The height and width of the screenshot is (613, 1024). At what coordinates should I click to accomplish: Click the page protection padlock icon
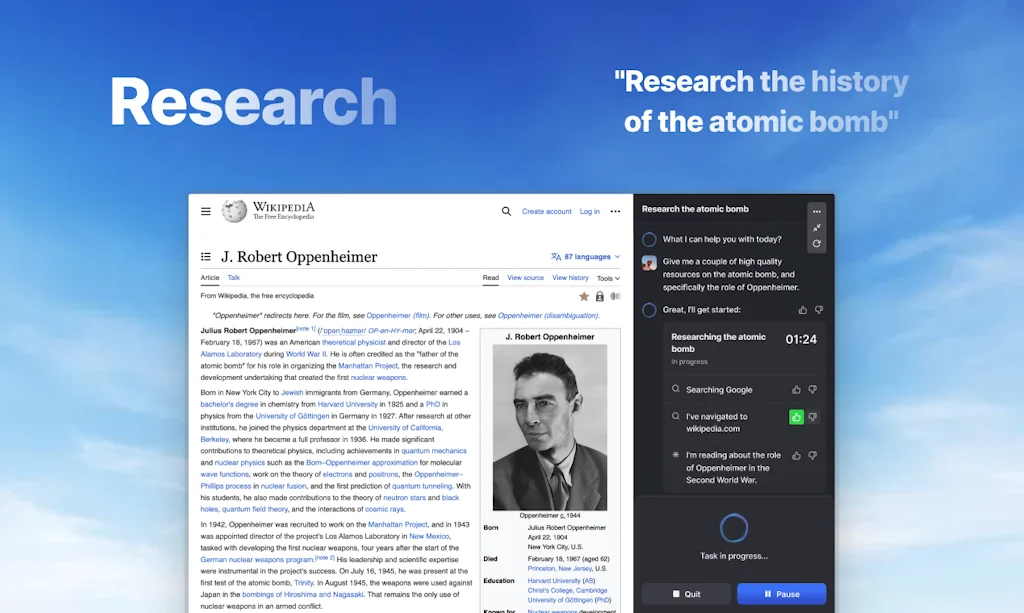coord(600,296)
